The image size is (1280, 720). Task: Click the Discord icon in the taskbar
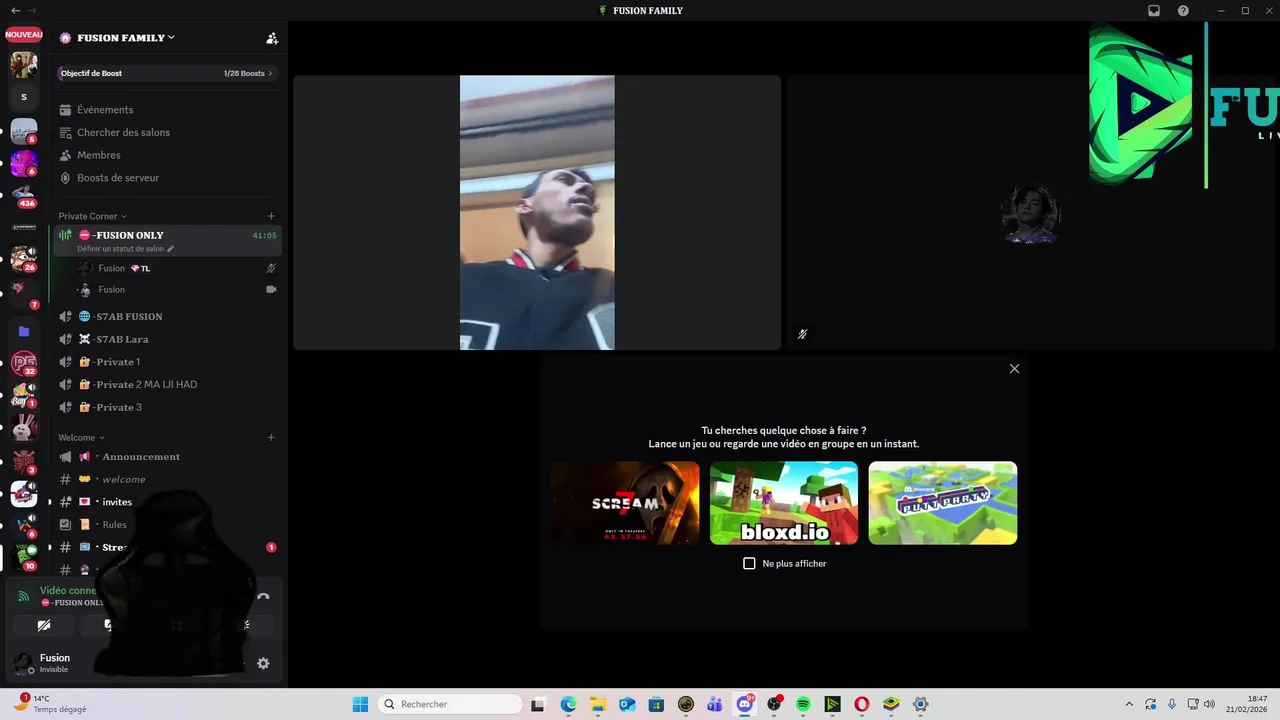(x=744, y=704)
